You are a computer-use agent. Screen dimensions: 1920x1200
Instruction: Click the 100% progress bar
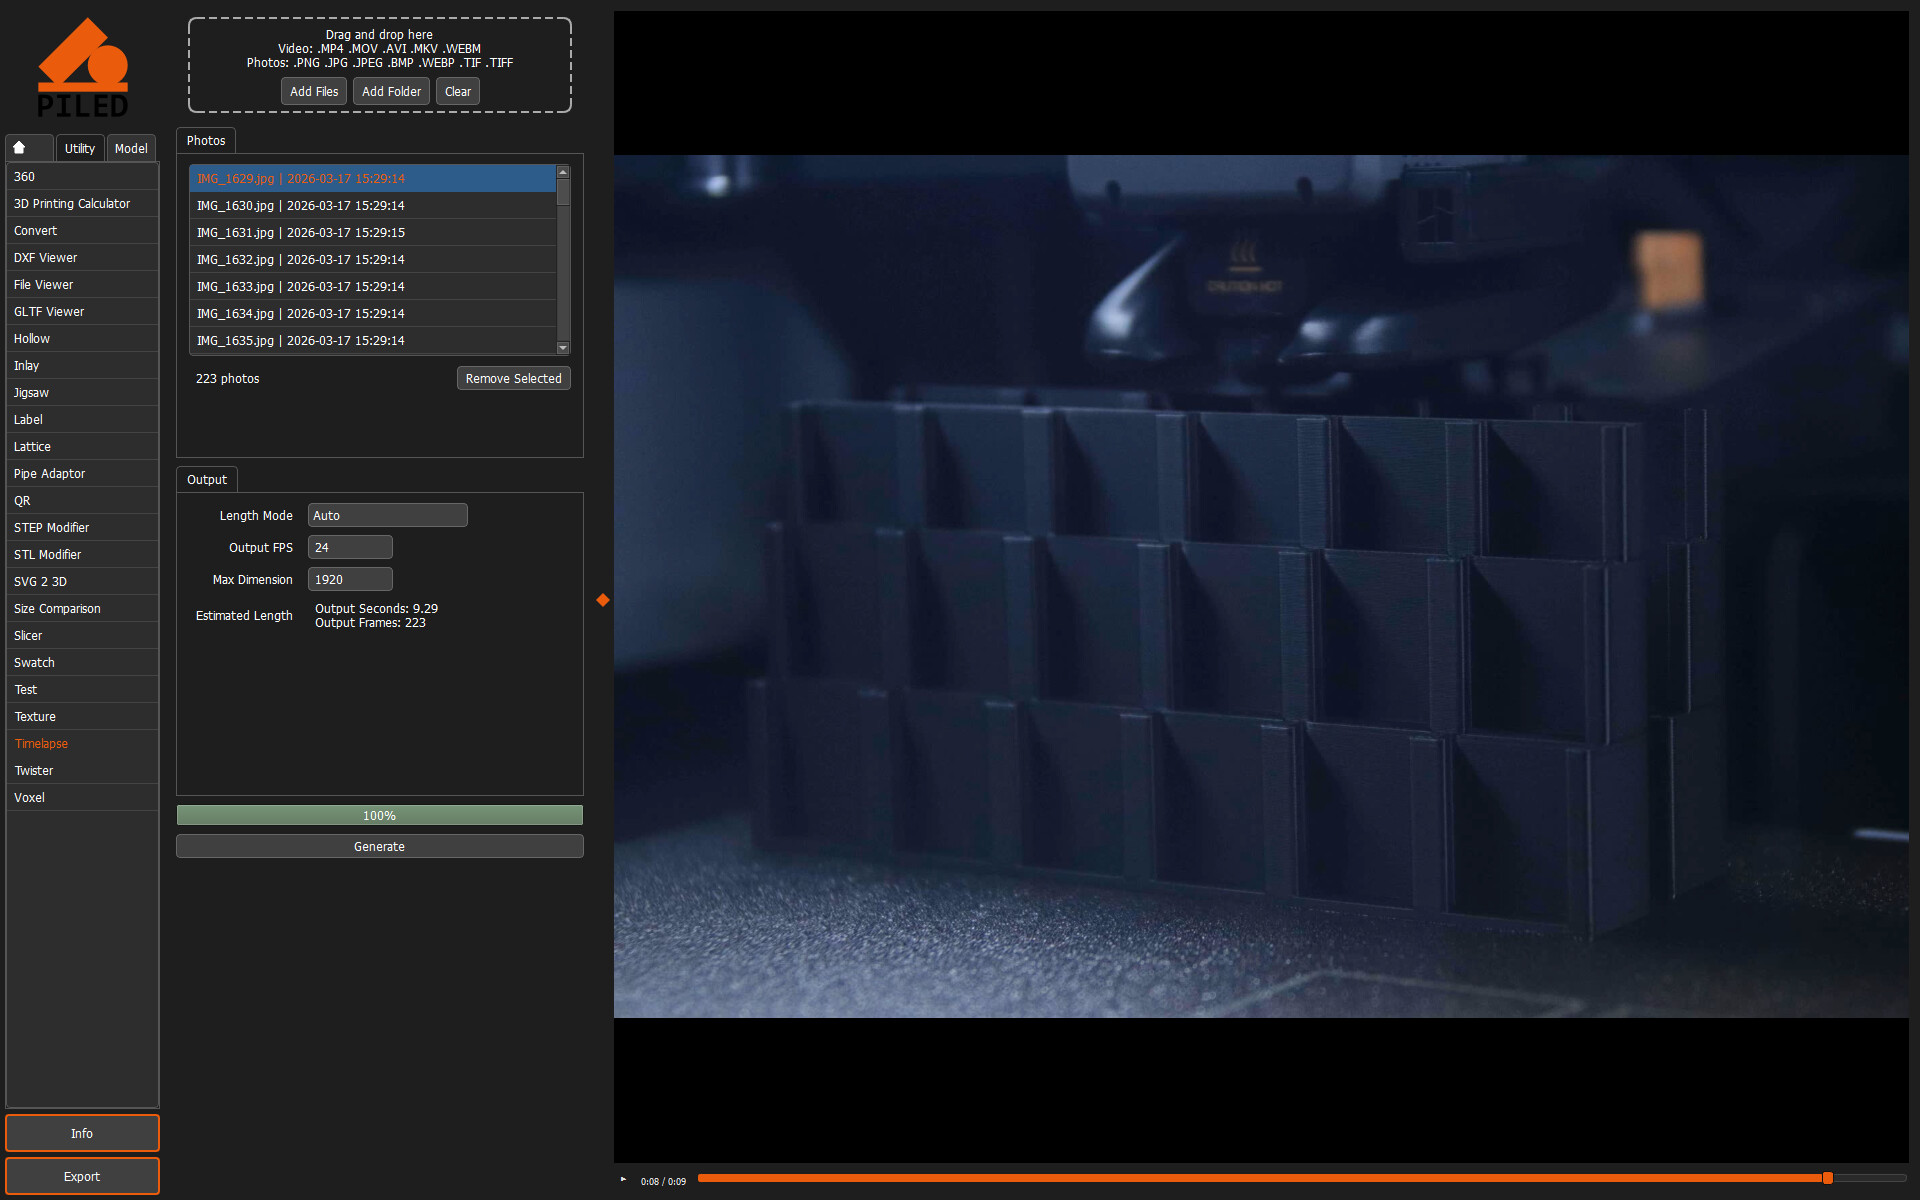click(380, 815)
